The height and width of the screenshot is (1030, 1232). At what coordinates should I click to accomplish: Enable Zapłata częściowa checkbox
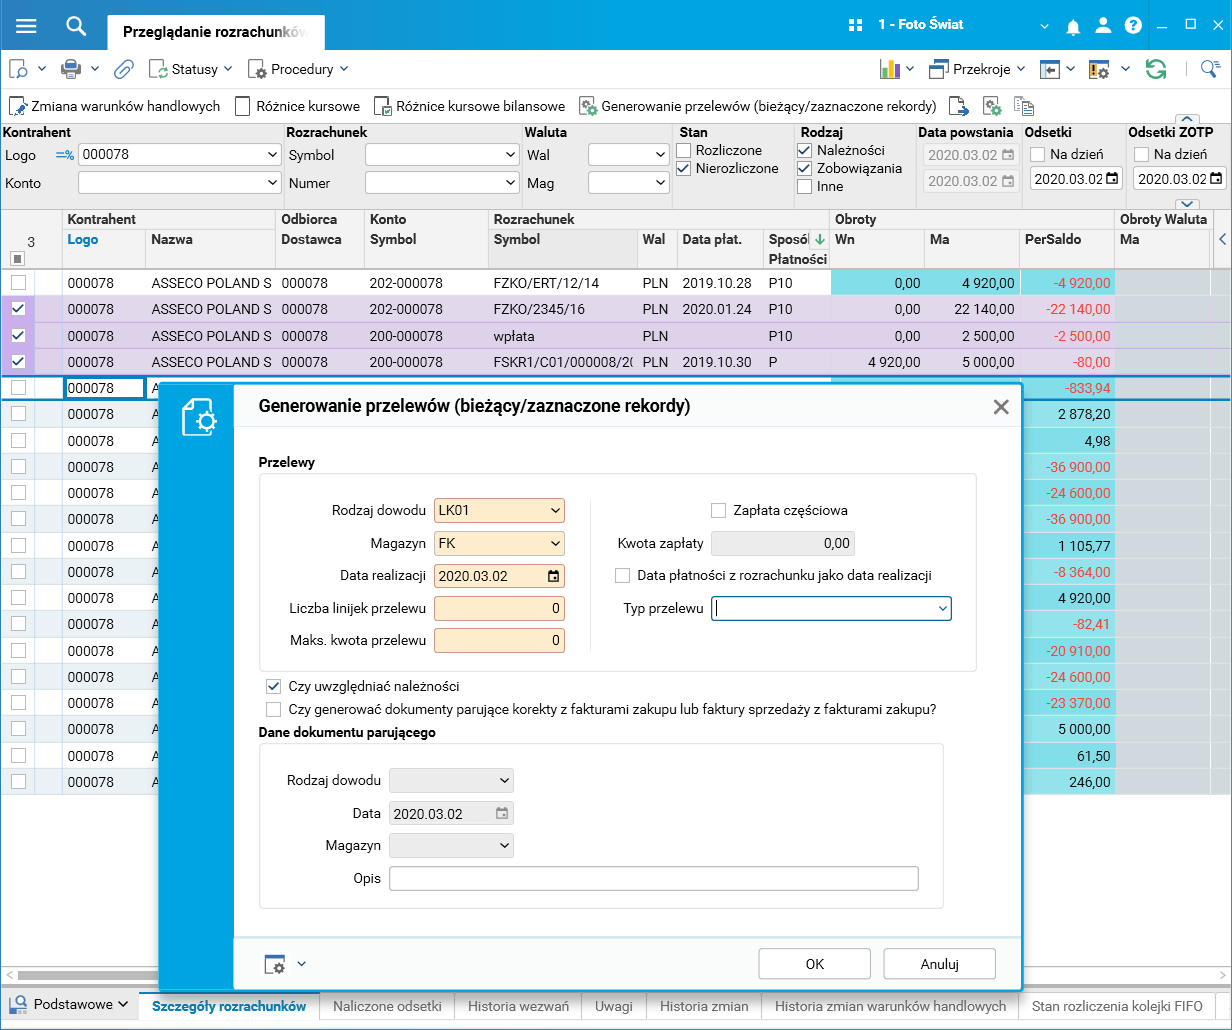point(718,510)
